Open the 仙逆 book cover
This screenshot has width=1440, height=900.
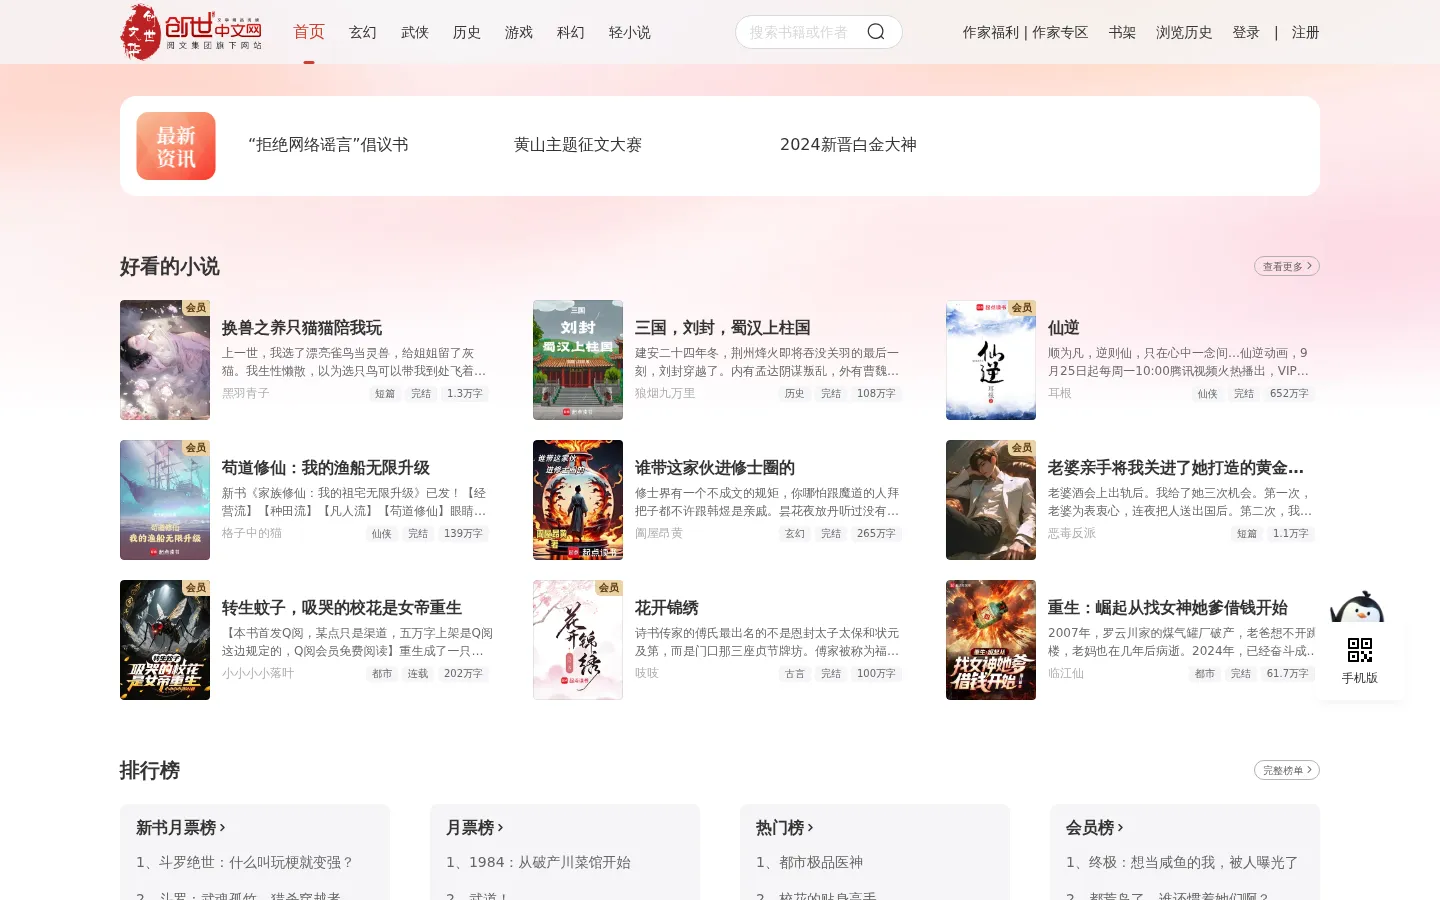991,360
